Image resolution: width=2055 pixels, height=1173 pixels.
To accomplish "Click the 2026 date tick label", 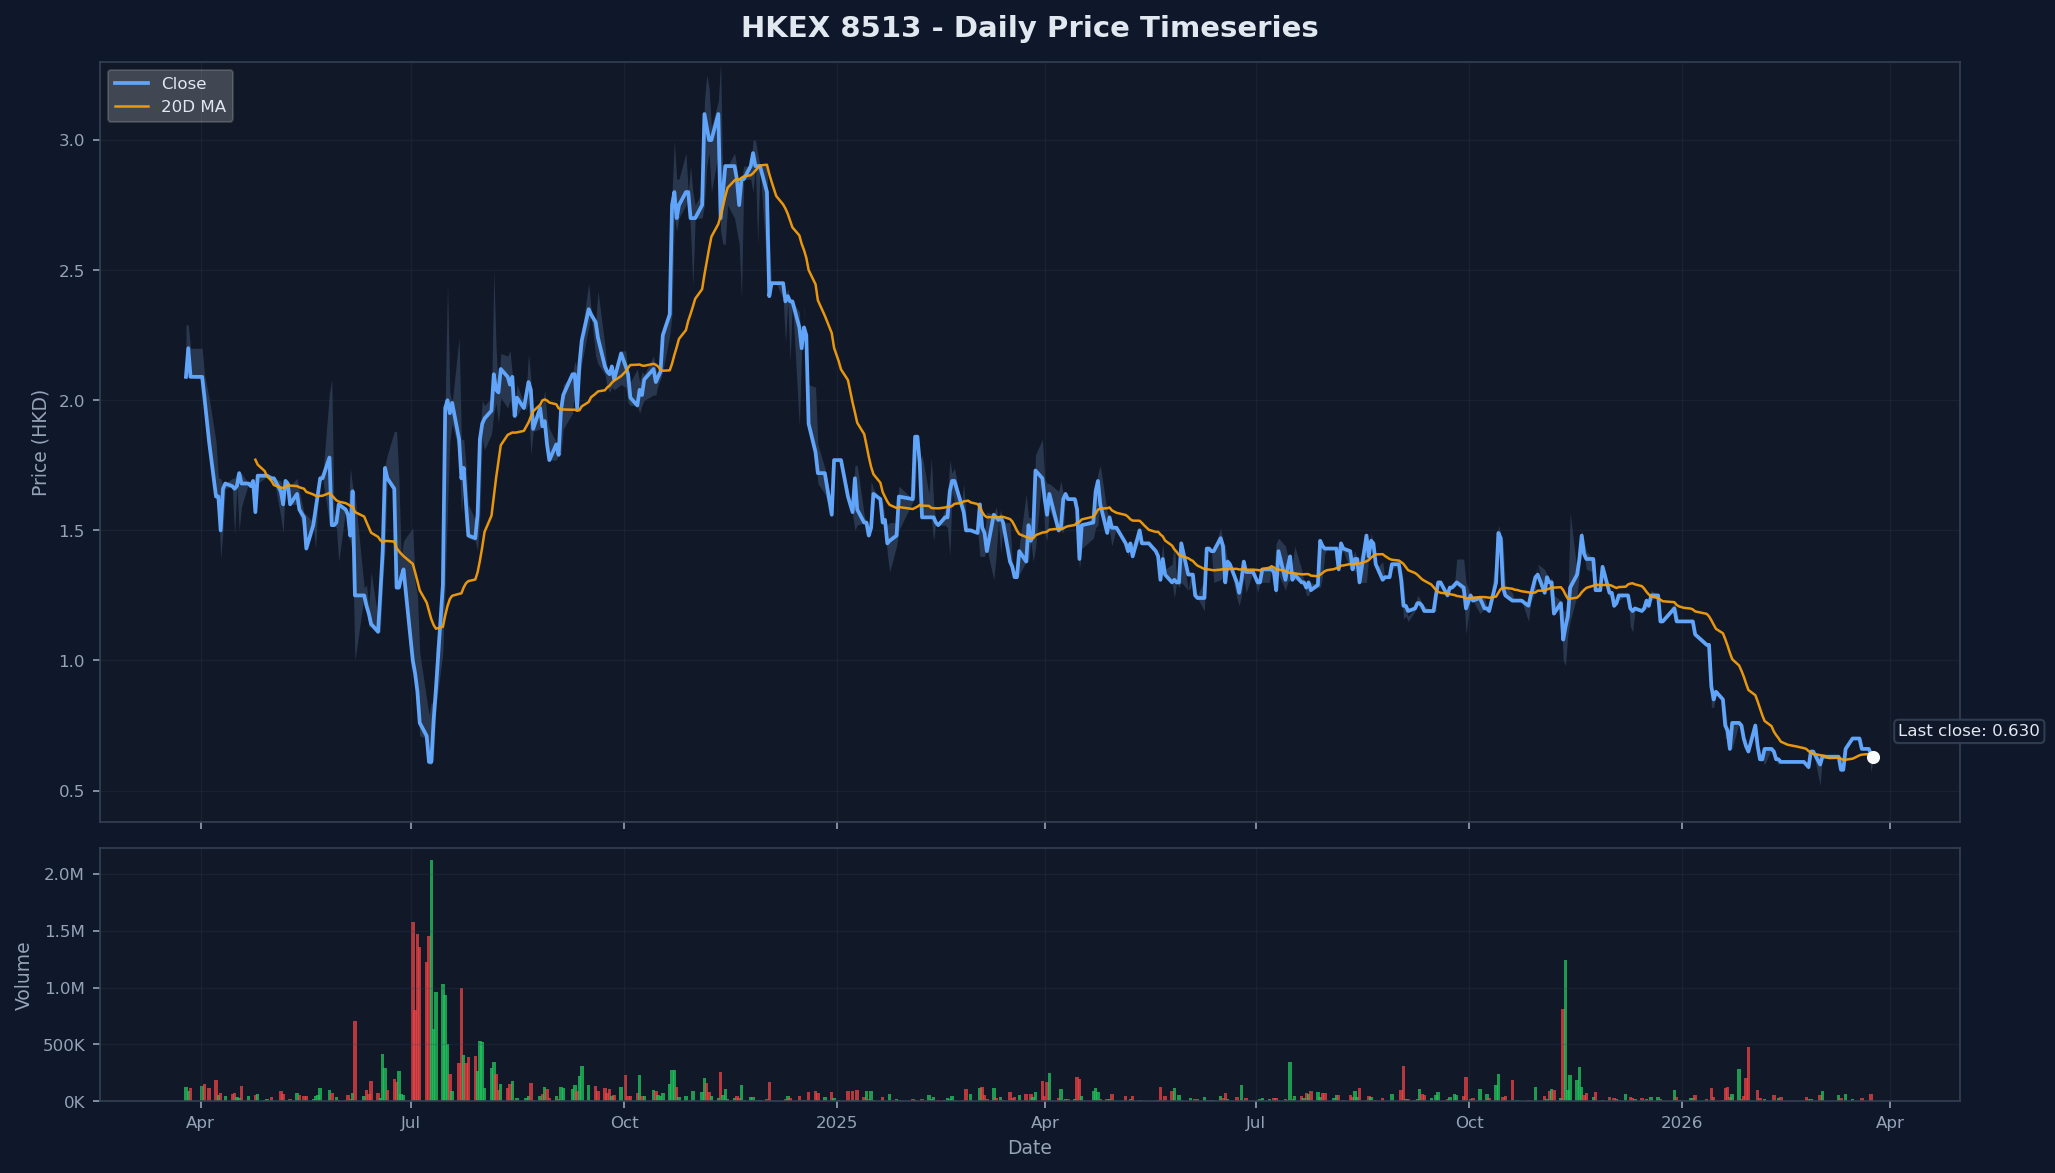I will [x=1681, y=1123].
